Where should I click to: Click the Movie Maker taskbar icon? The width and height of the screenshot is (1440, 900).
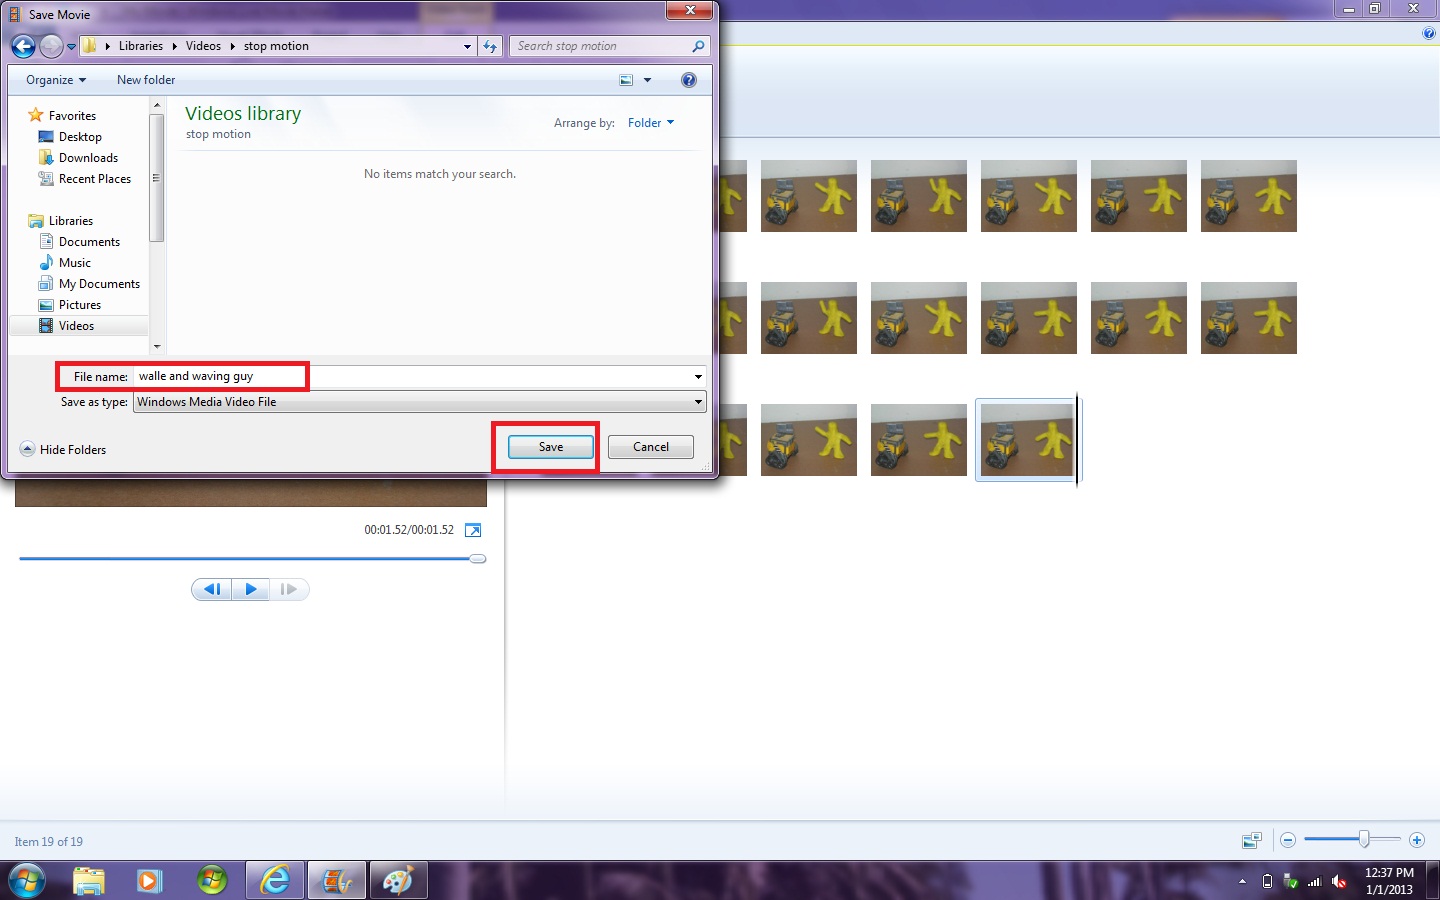click(x=337, y=881)
